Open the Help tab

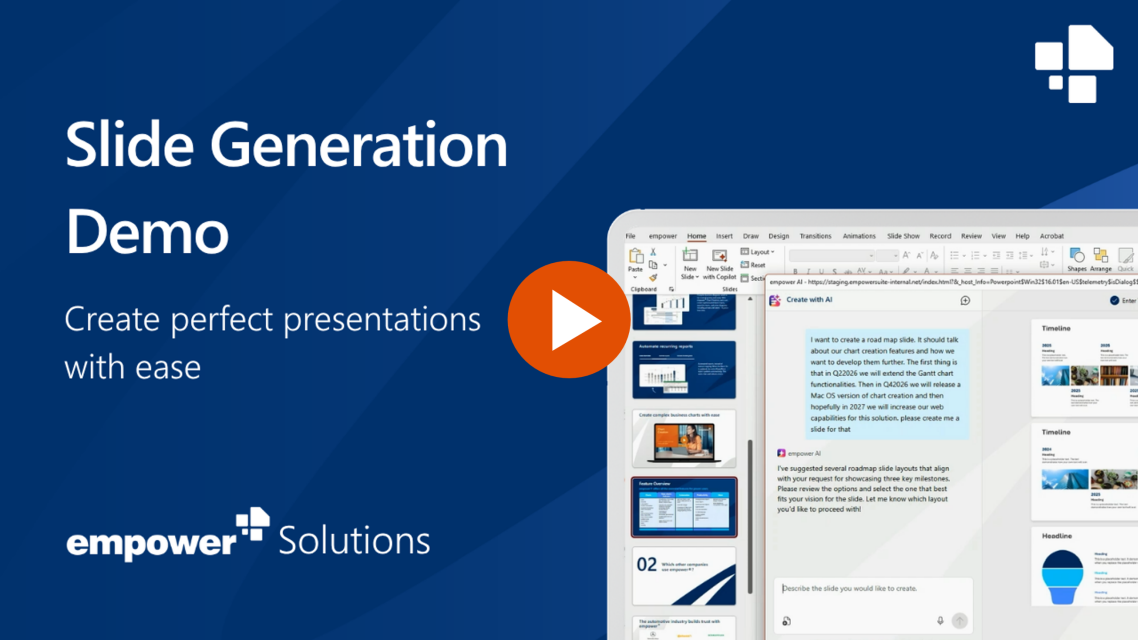1022,236
